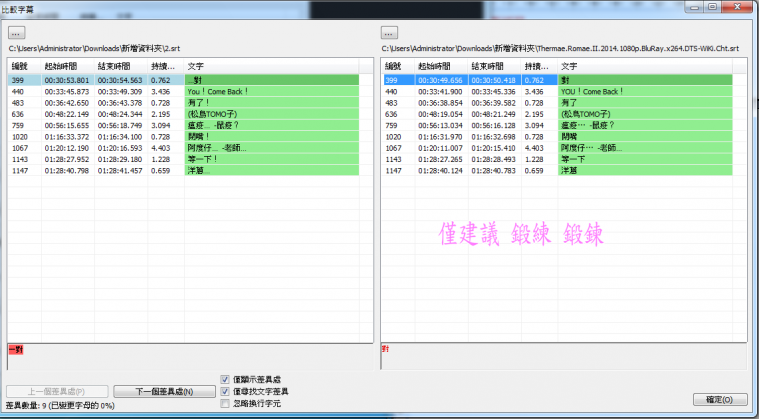Toggle 僅顯示差異處 checkbox
Screen dimensions: 759x419
click(x=225, y=379)
